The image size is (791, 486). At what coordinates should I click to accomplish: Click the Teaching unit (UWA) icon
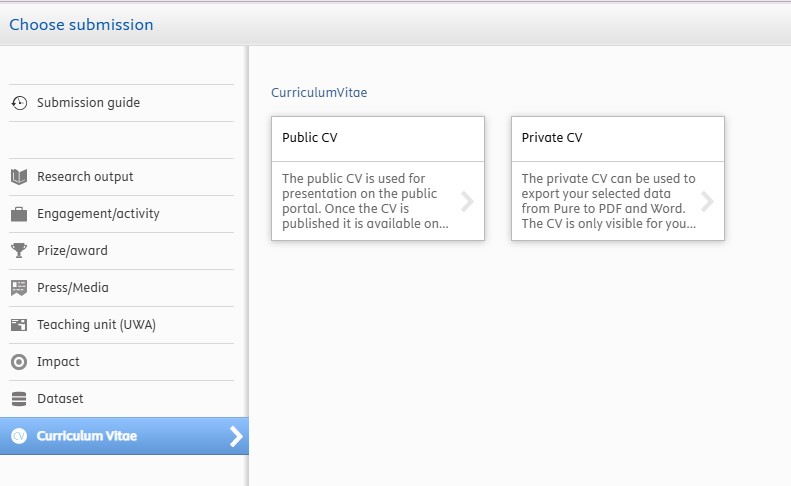coord(19,325)
